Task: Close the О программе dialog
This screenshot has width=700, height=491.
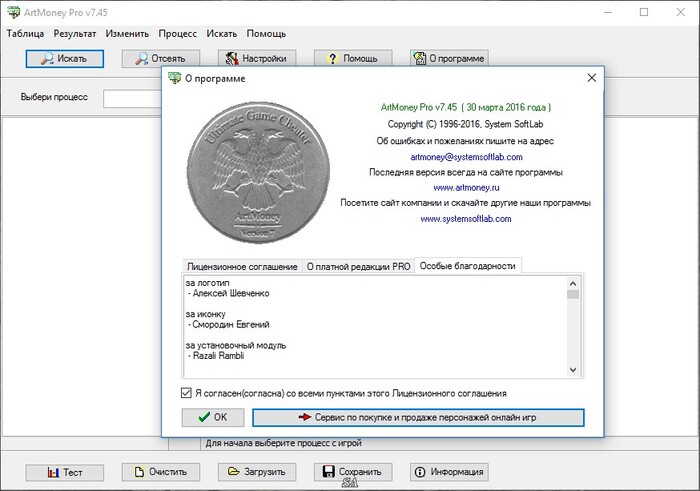Action: pyautogui.click(x=591, y=78)
